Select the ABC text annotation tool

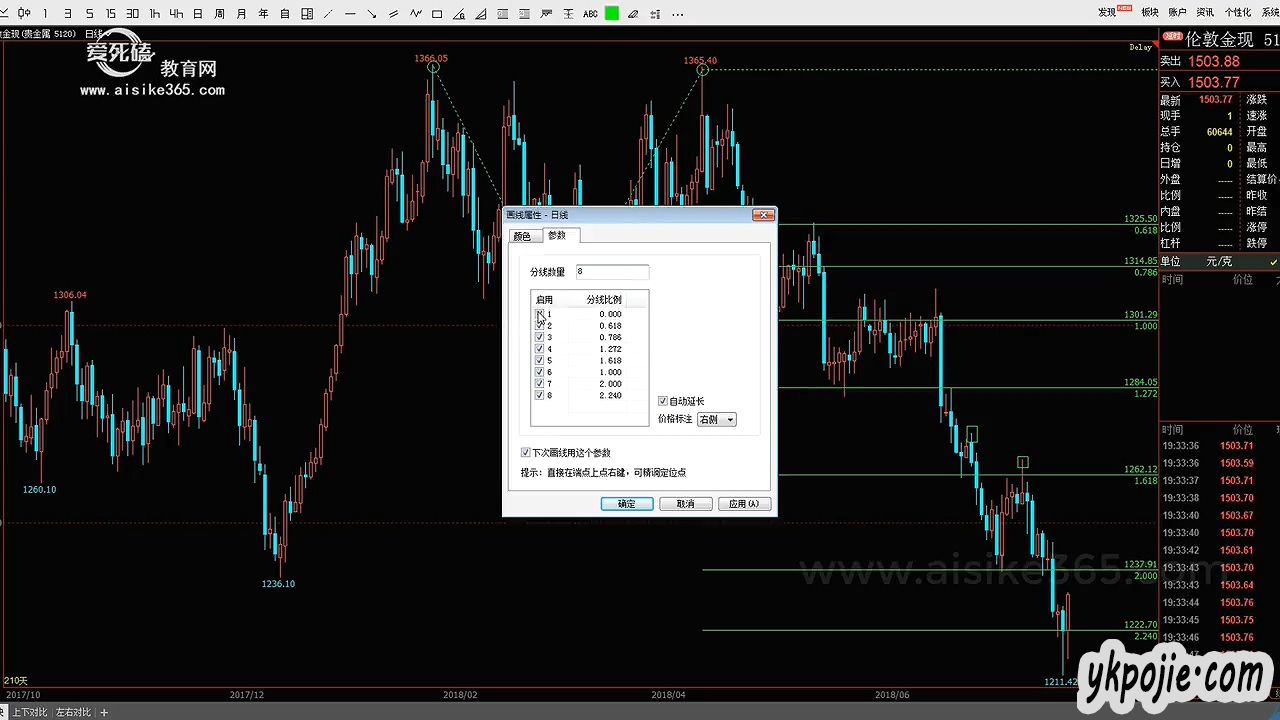click(590, 13)
